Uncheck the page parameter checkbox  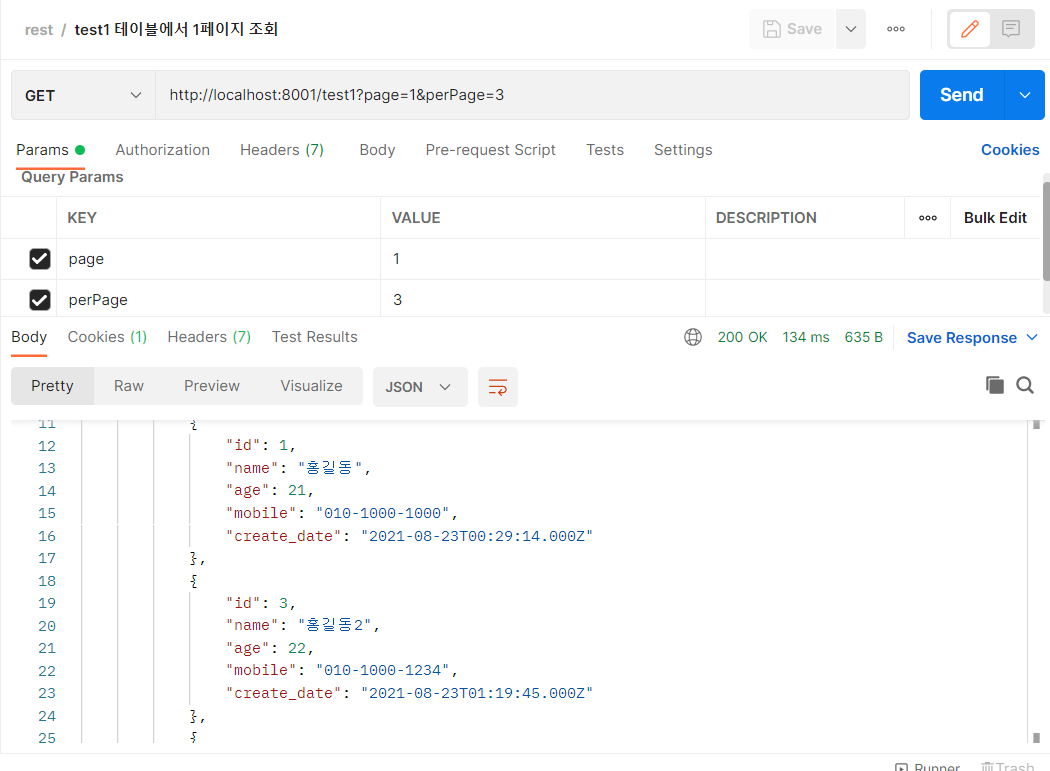pos(40,259)
